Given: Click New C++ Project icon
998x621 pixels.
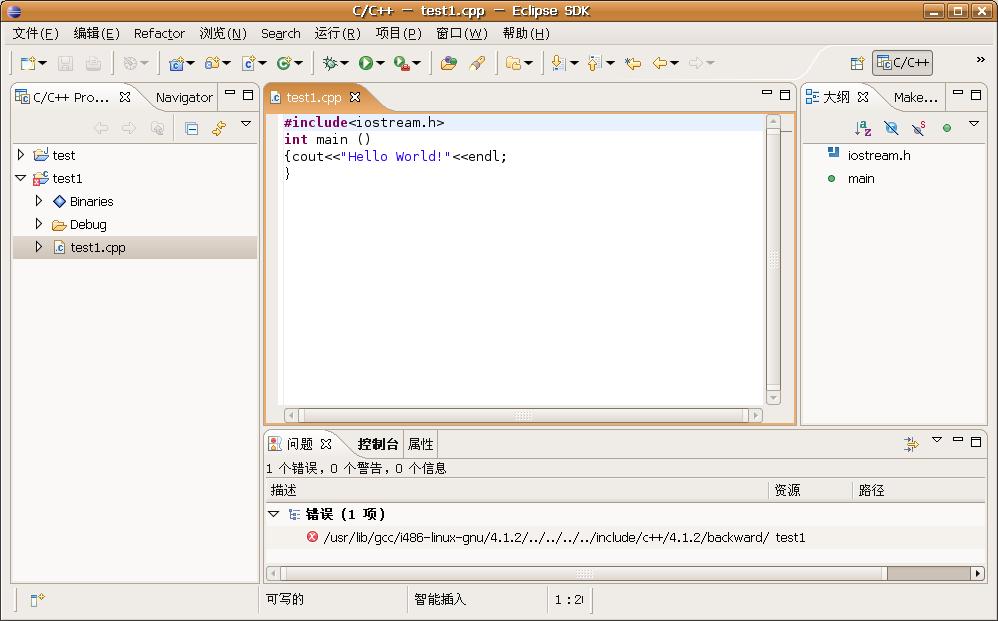Looking at the screenshot, I should point(176,63).
